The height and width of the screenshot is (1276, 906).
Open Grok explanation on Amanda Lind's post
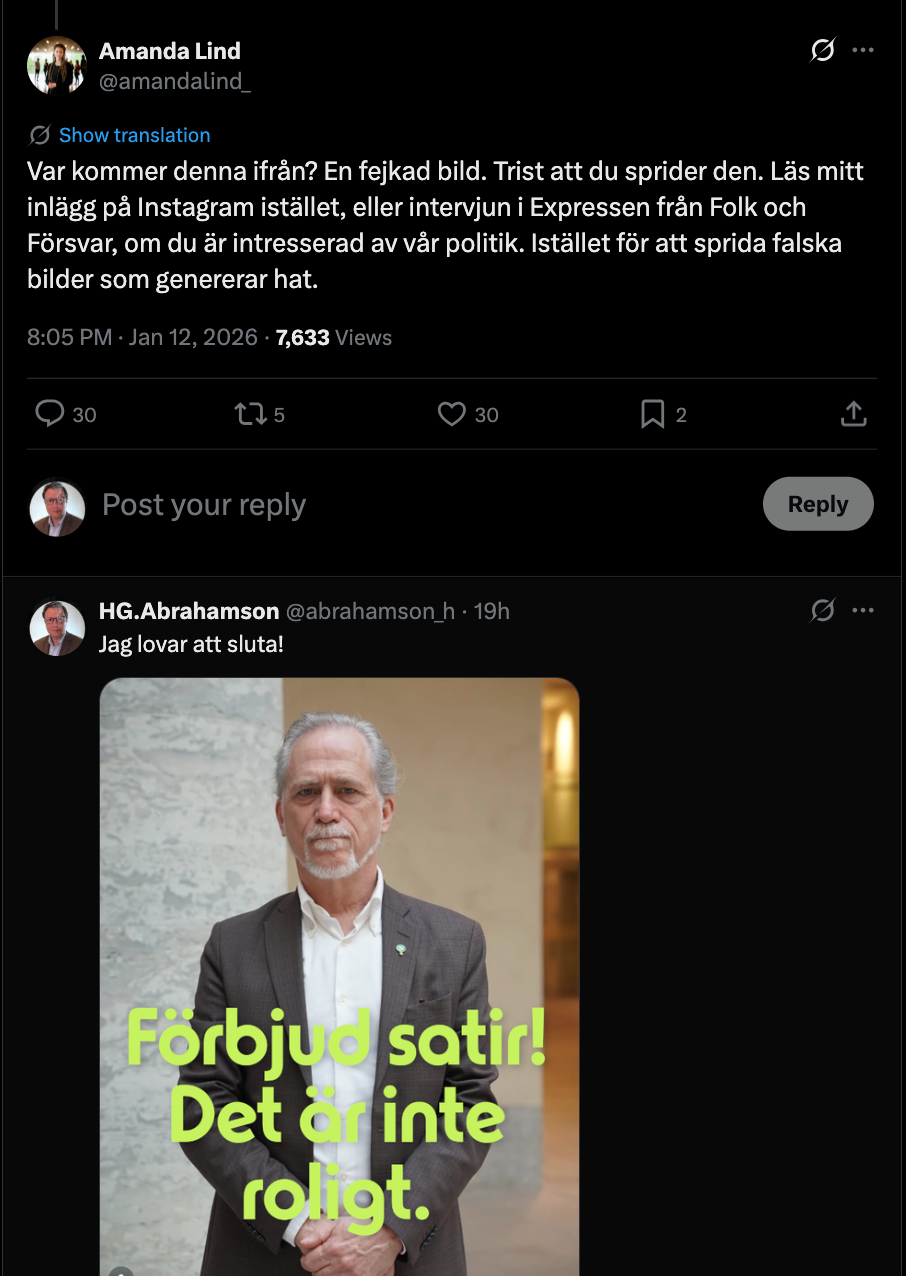pos(822,50)
